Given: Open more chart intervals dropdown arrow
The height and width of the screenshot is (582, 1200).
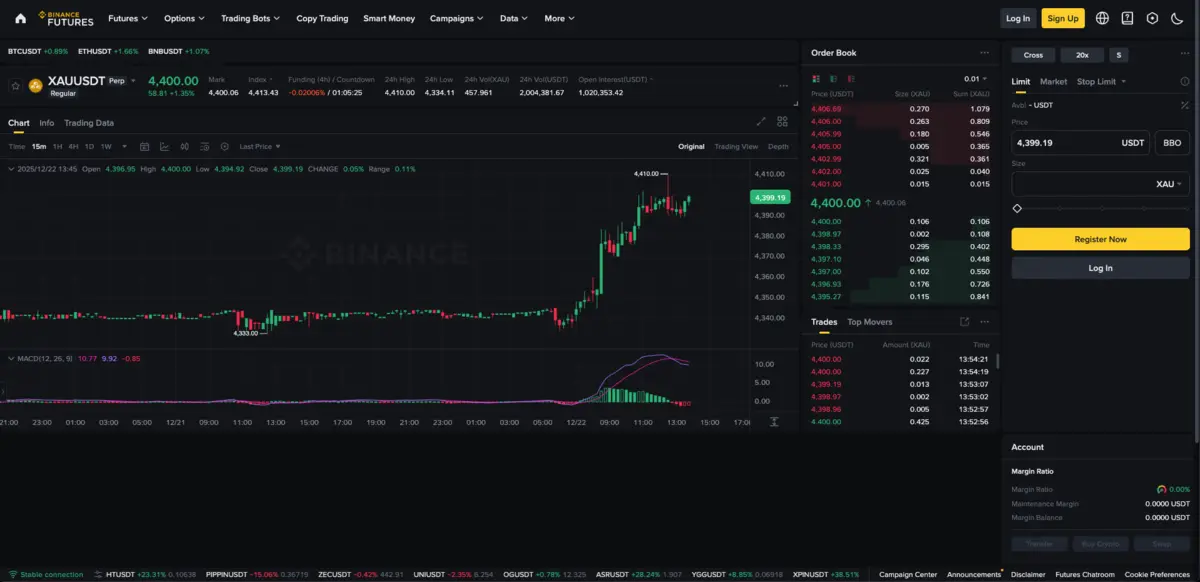Looking at the screenshot, I should (x=124, y=147).
